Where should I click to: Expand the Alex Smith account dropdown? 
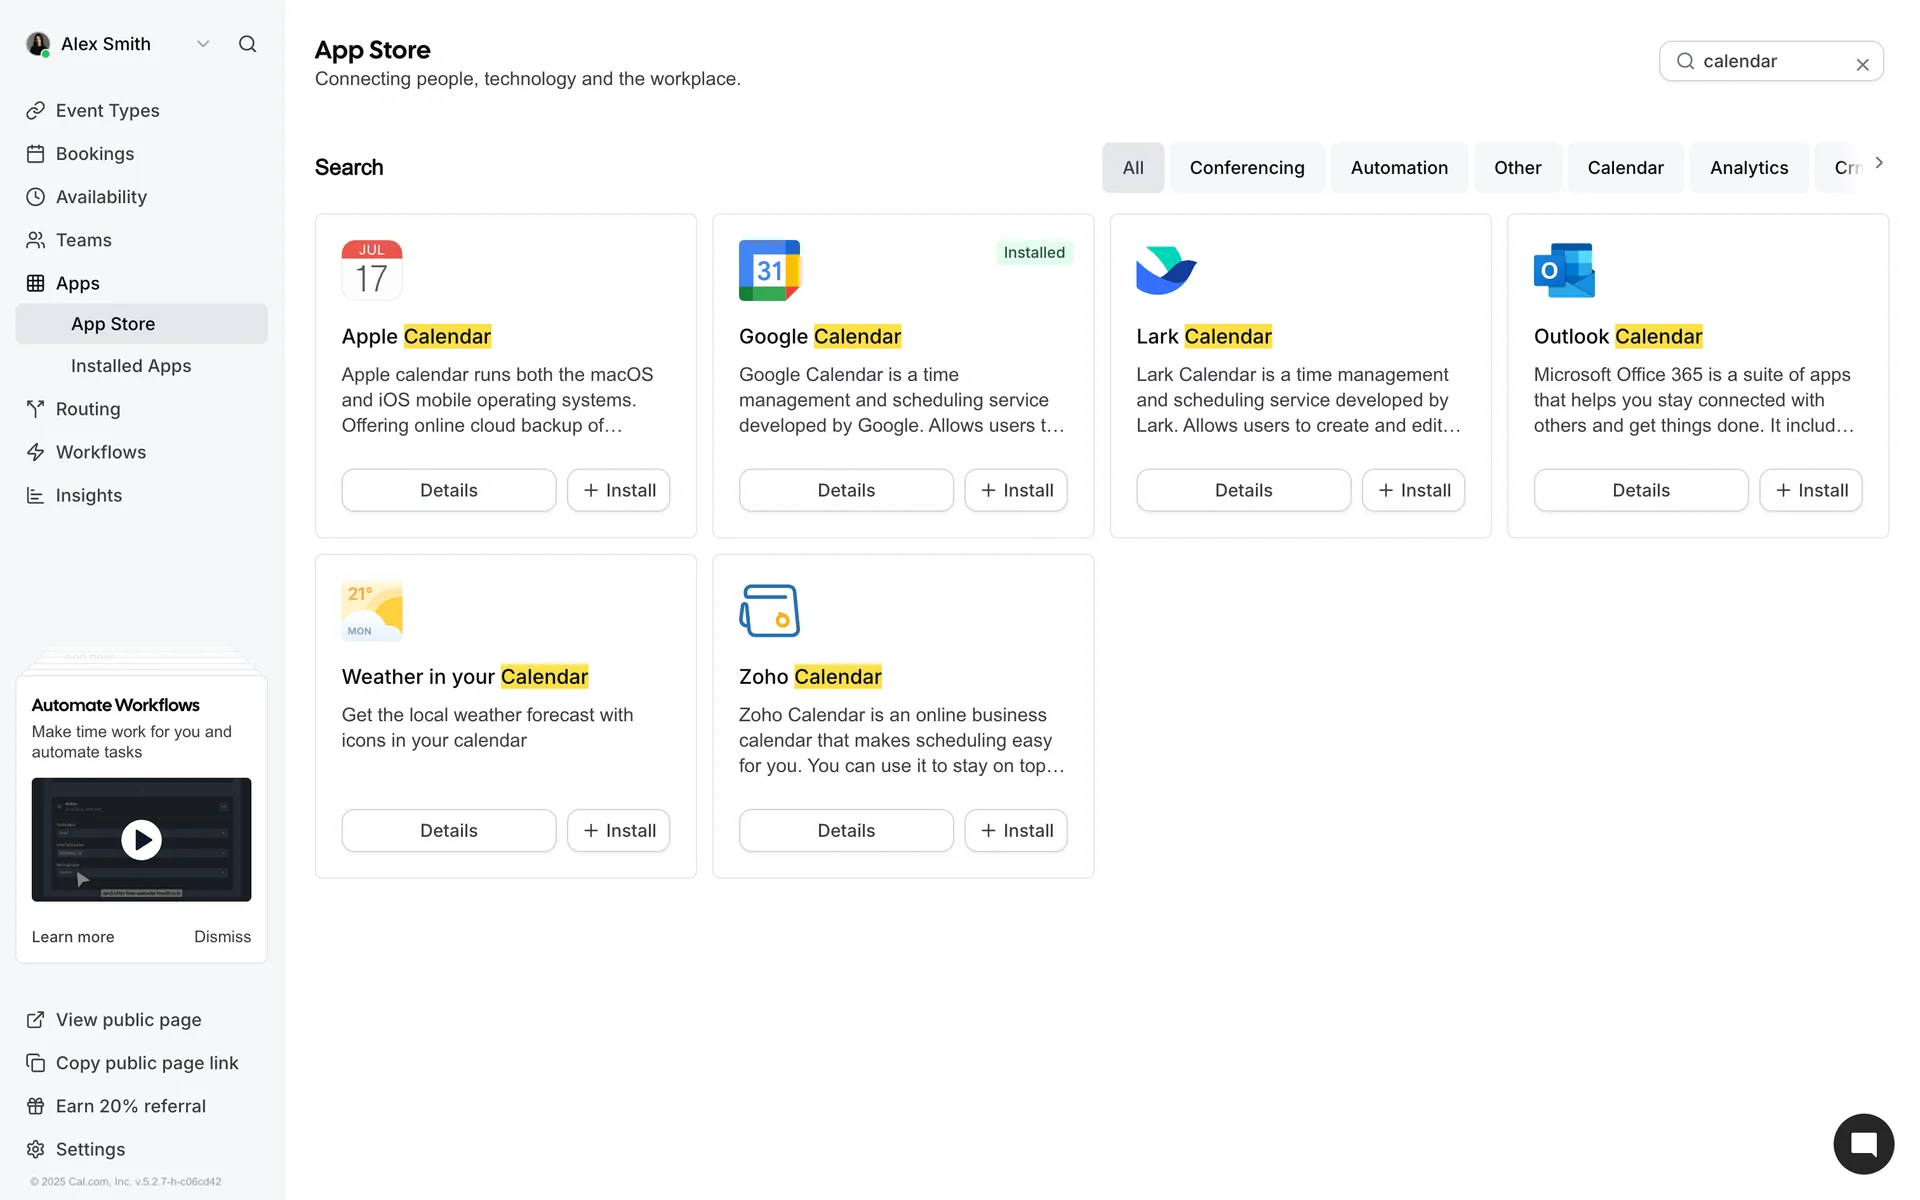pyautogui.click(x=203, y=44)
